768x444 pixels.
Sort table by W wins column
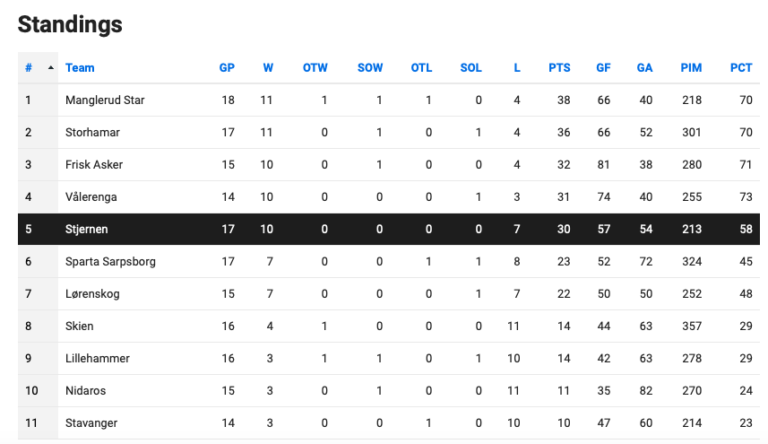pyautogui.click(x=268, y=68)
